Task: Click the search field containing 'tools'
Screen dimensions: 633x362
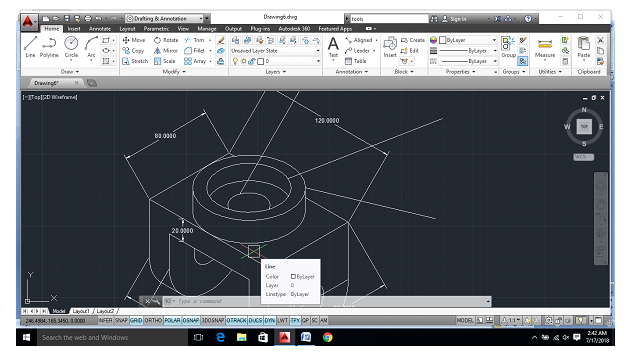Action: click(x=389, y=19)
